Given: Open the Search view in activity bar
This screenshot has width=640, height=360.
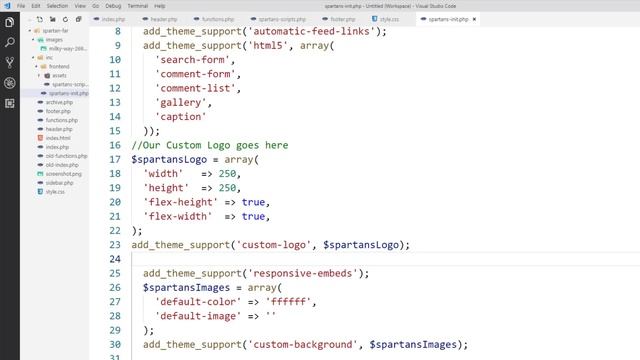Looking at the screenshot, I should point(9,42).
